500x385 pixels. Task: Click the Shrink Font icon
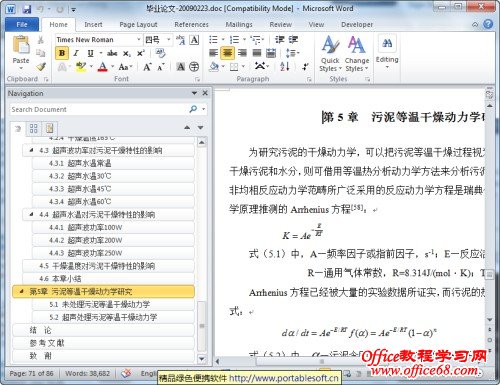(161, 67)
